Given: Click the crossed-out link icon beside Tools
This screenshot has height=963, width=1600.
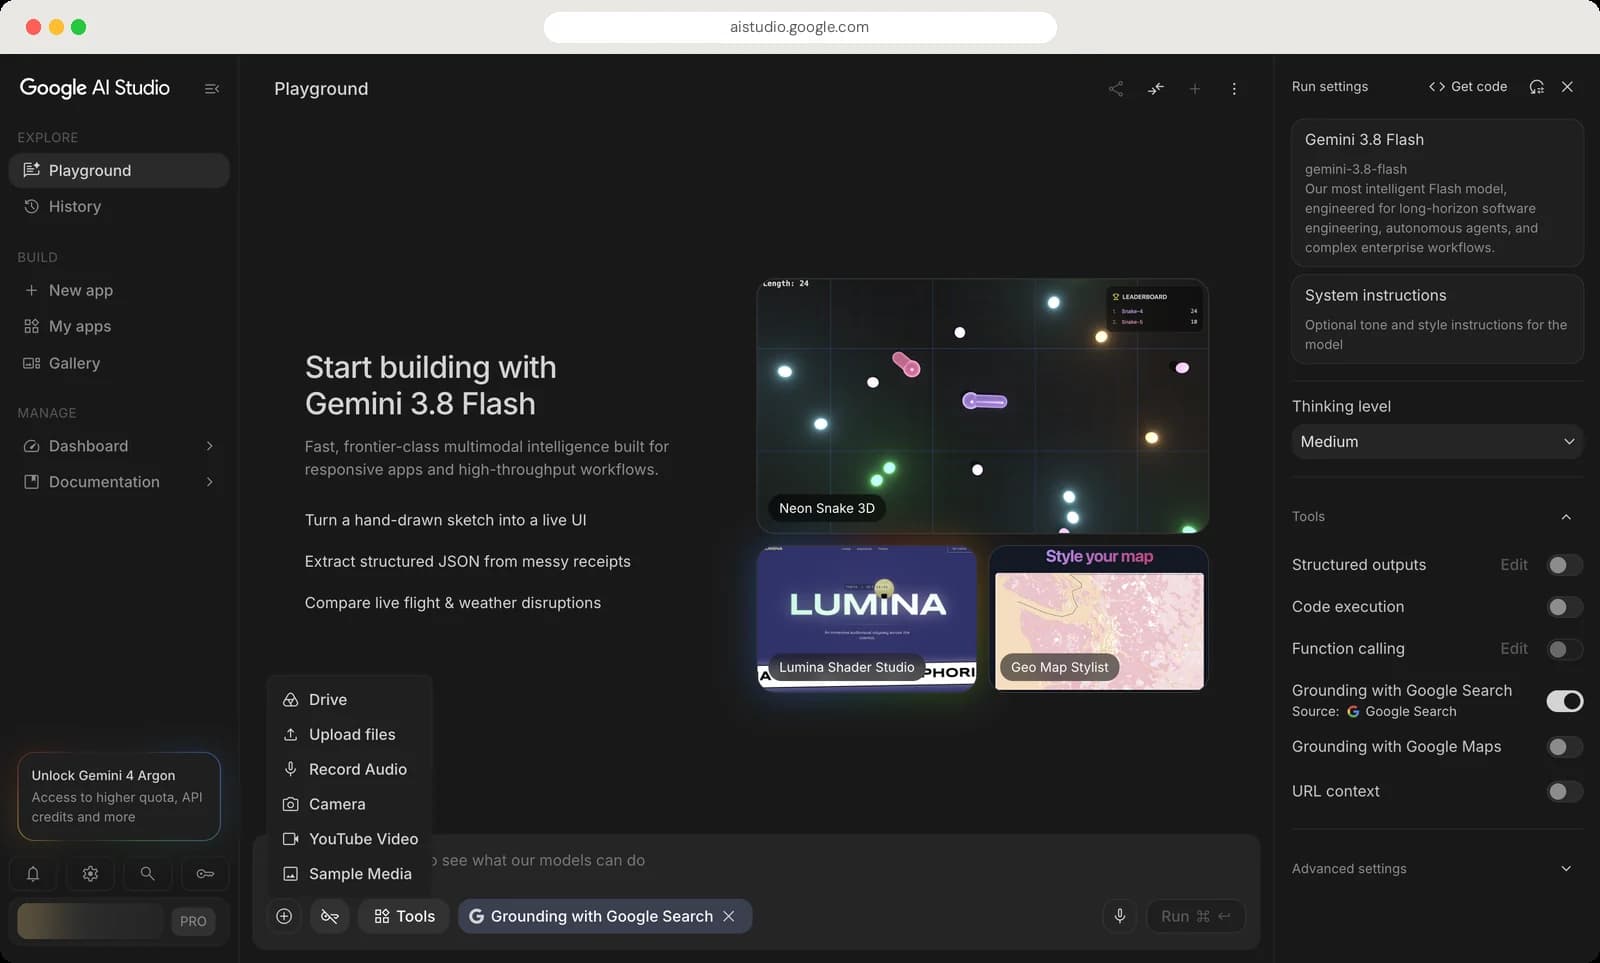Looking at the screenshot, I should click(330, 916).
